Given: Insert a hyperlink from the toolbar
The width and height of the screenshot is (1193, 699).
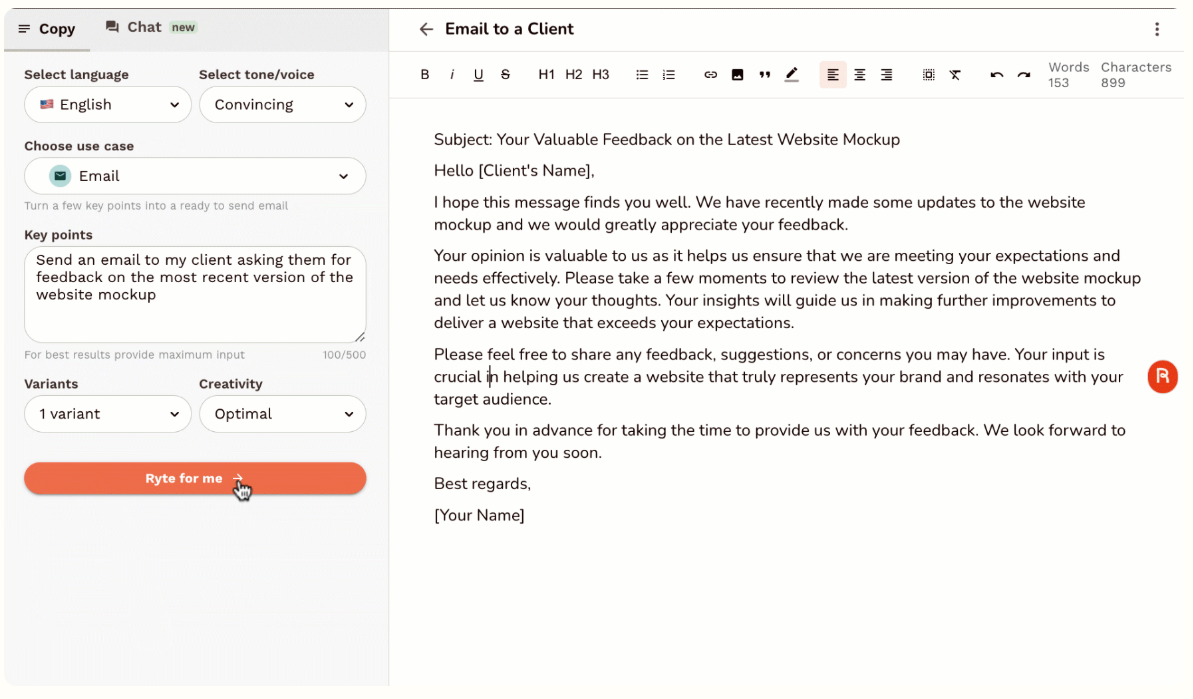Looking at the screenshot, I should (711, 75).
